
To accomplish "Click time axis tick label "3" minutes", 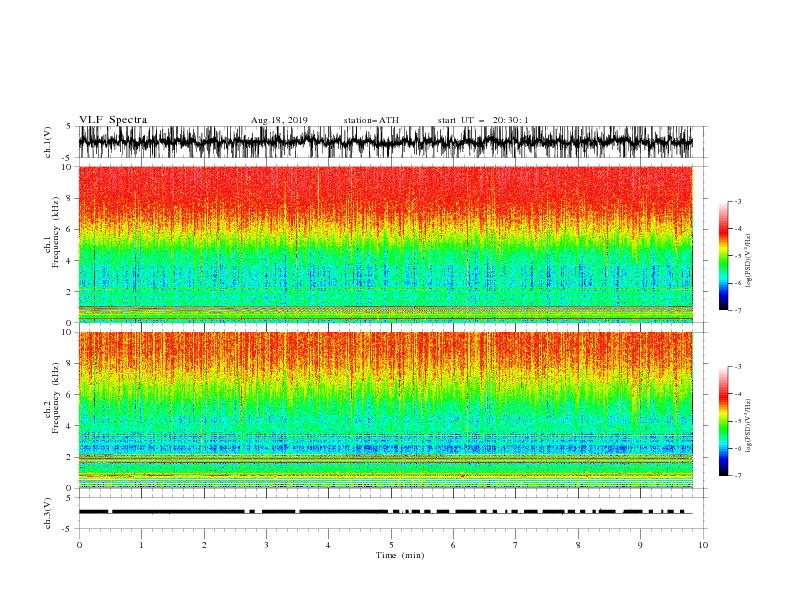I will tap(266, 545).
